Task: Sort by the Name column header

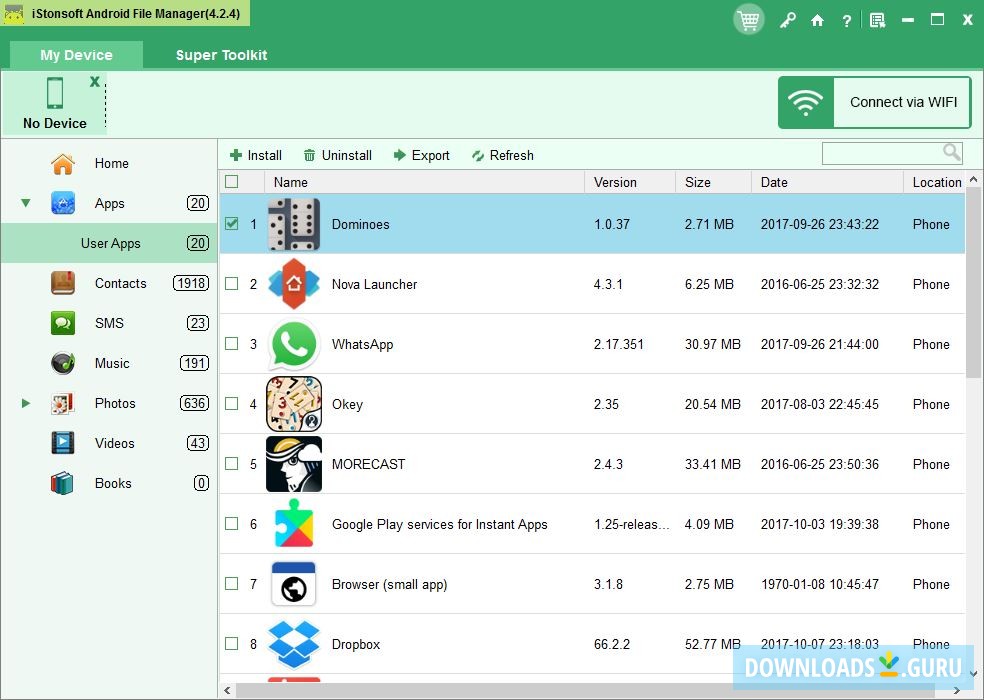Action: tap(424, 182)
